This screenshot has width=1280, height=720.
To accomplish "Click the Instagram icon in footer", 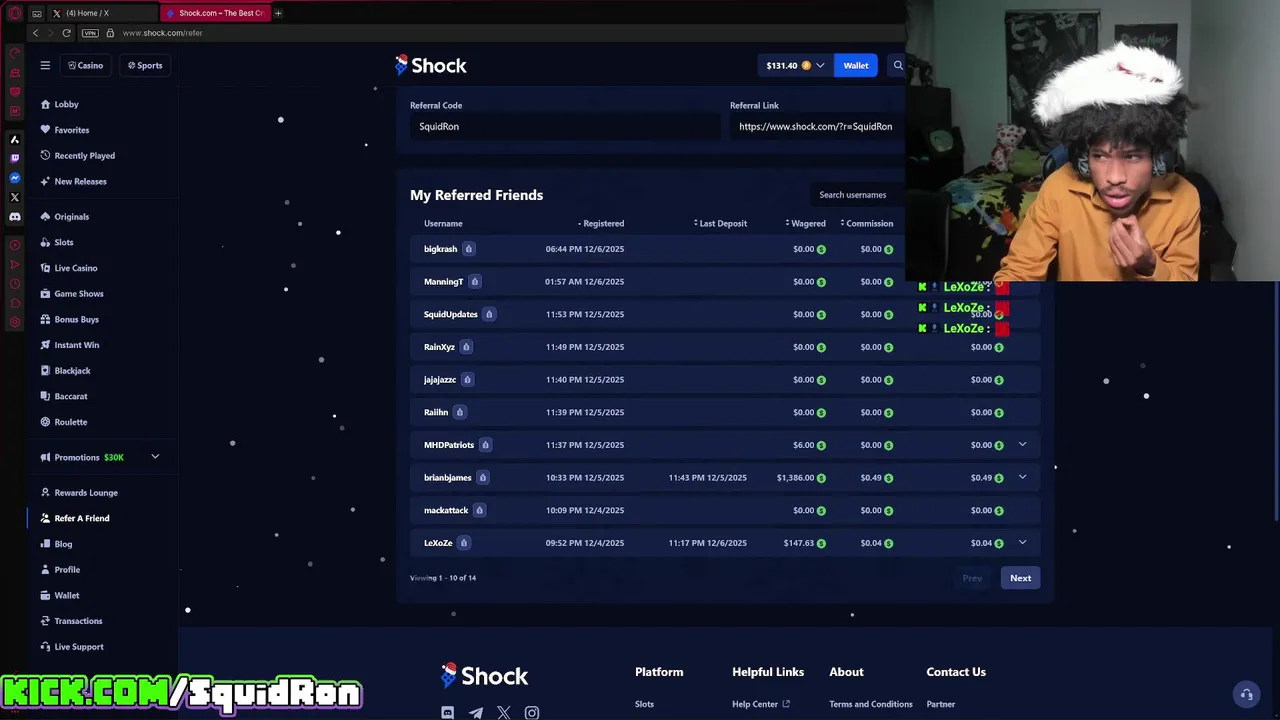I will 532,713.
